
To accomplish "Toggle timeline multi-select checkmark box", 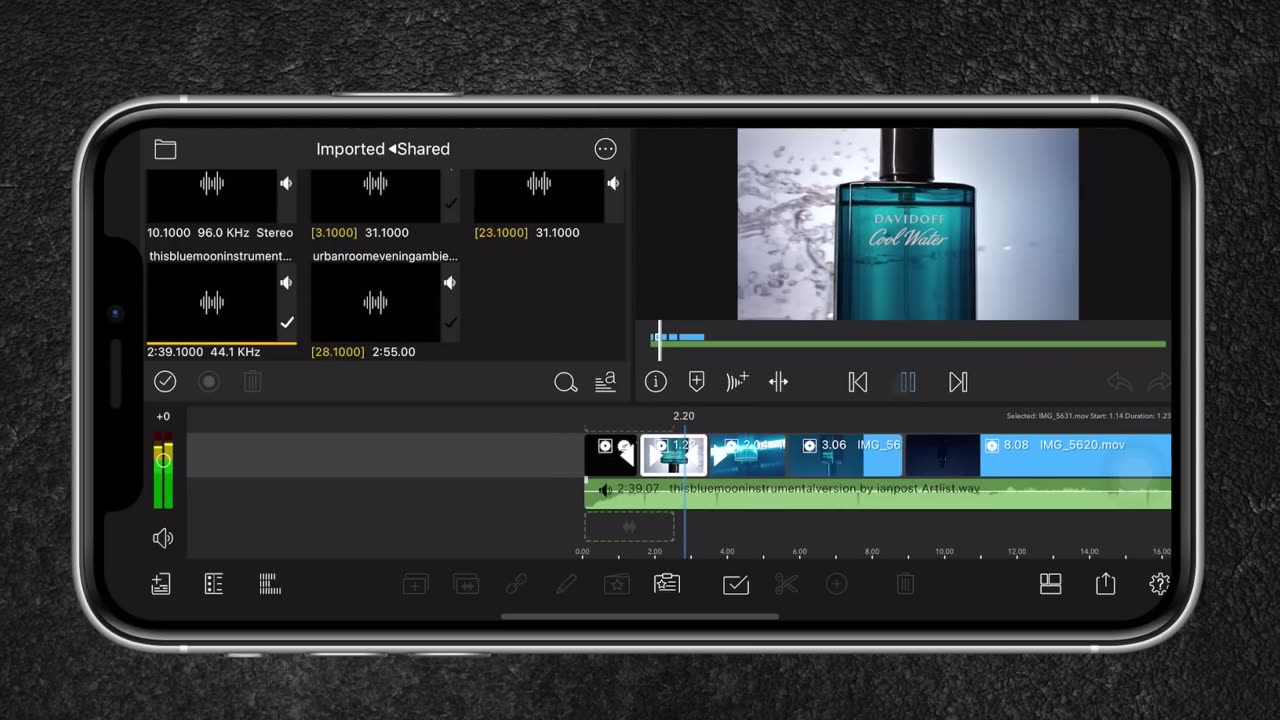I will (x=736, y=585).
